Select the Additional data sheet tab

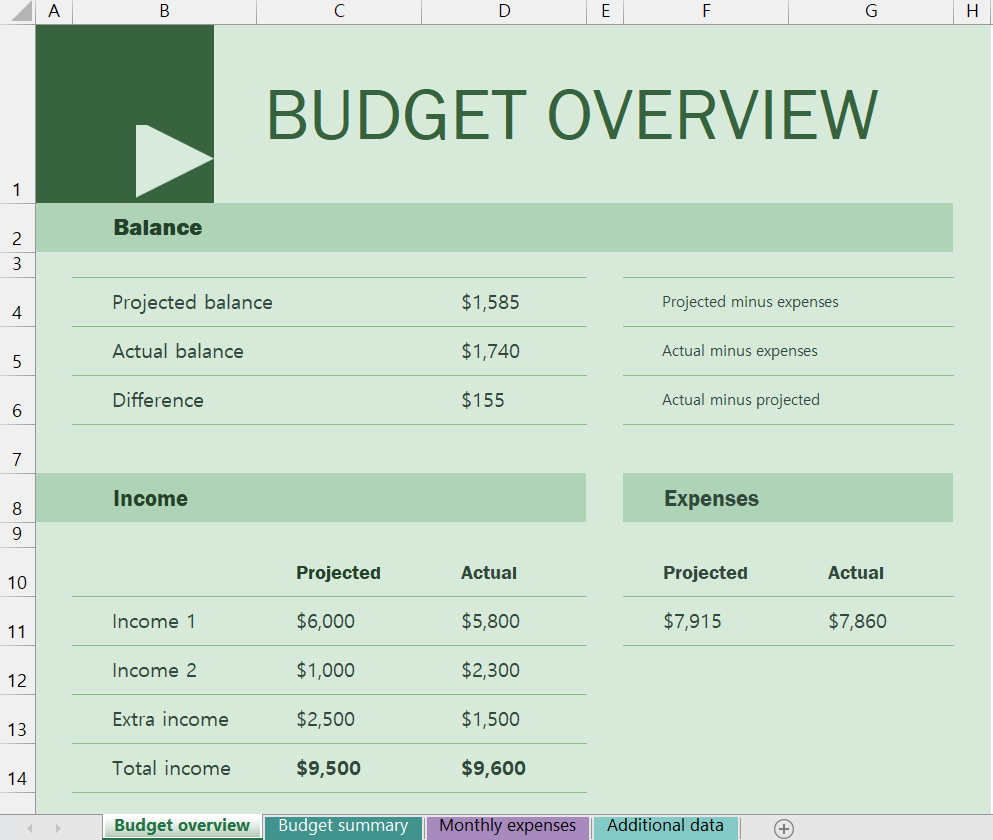pyautogui.click(x=665, y=827)
